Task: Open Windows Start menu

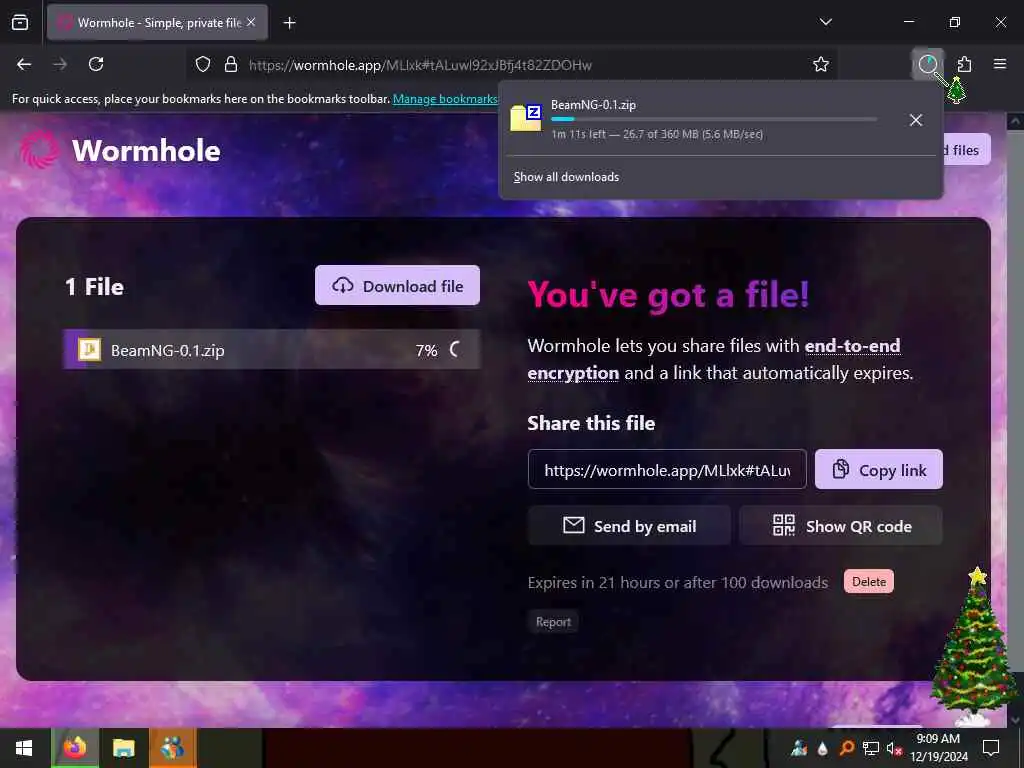Action: 24,748
